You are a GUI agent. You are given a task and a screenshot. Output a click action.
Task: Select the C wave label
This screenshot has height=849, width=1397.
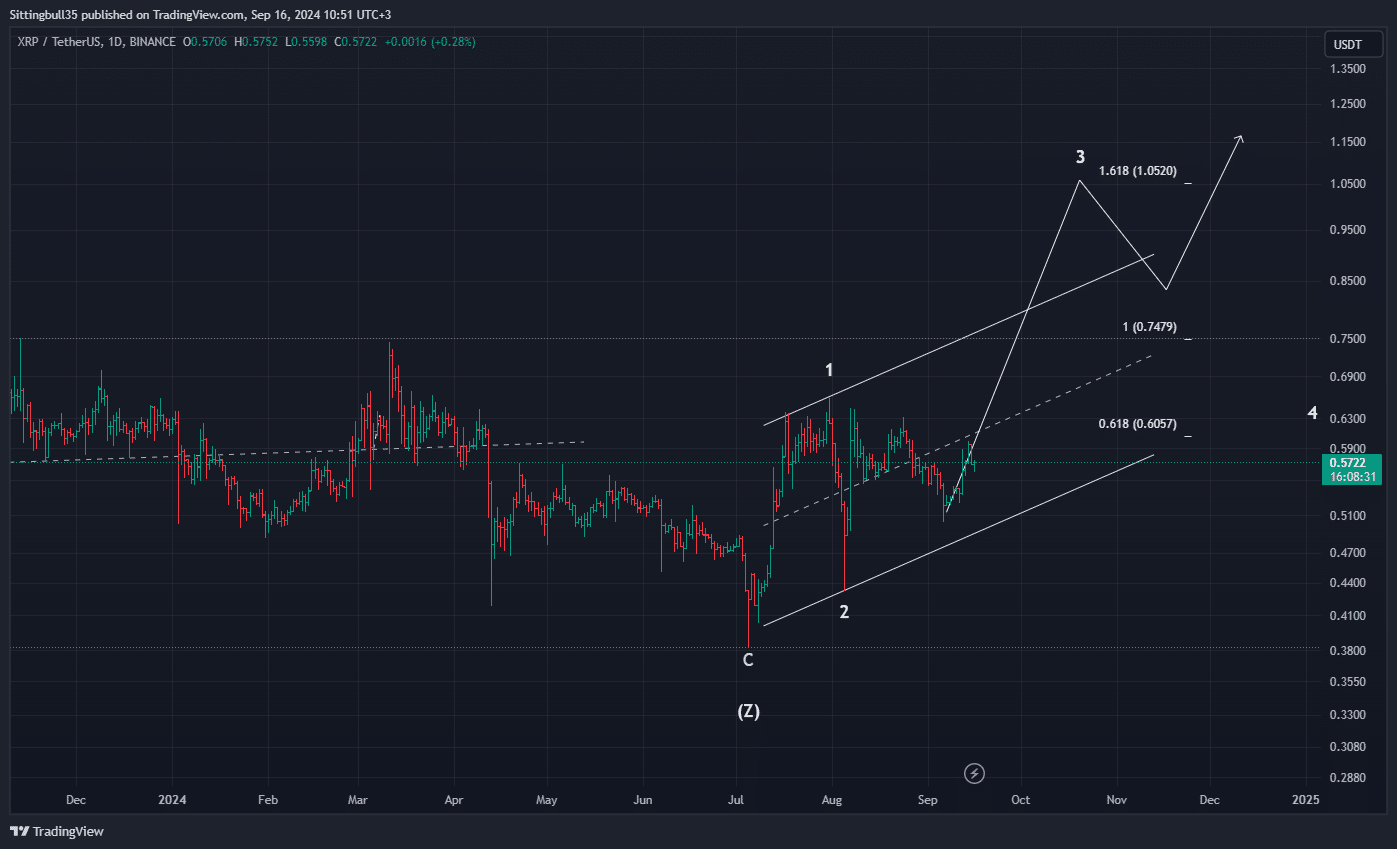point(748,660)
